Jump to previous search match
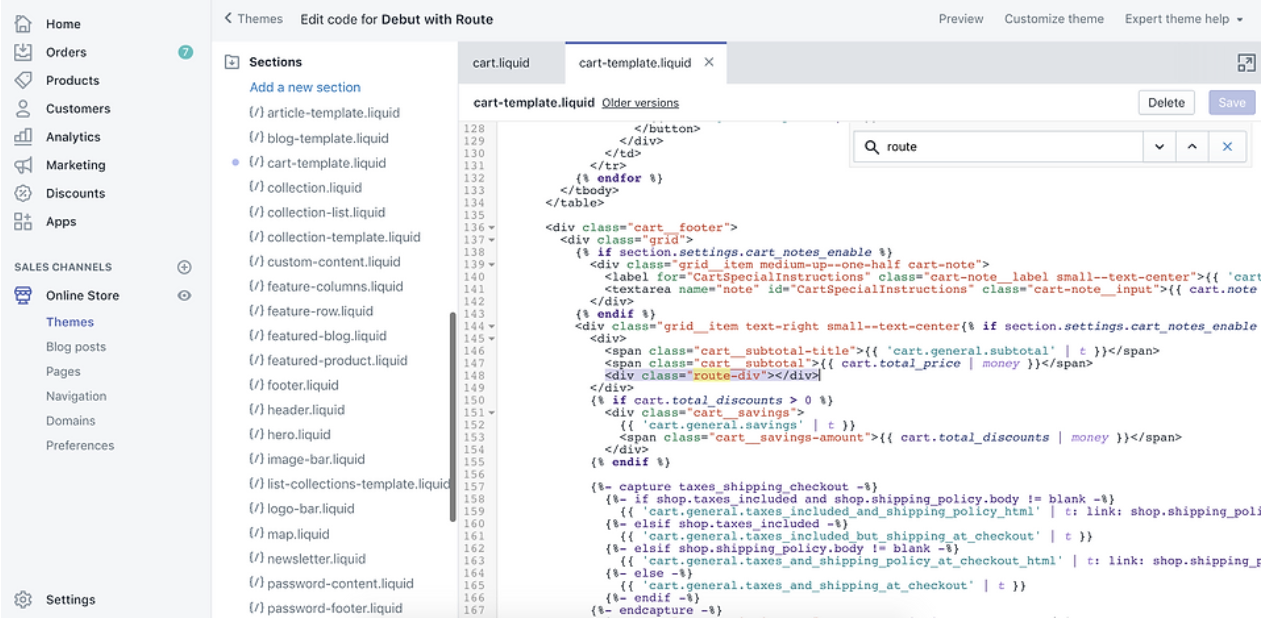The image size is (1266, 630). 1192,146
